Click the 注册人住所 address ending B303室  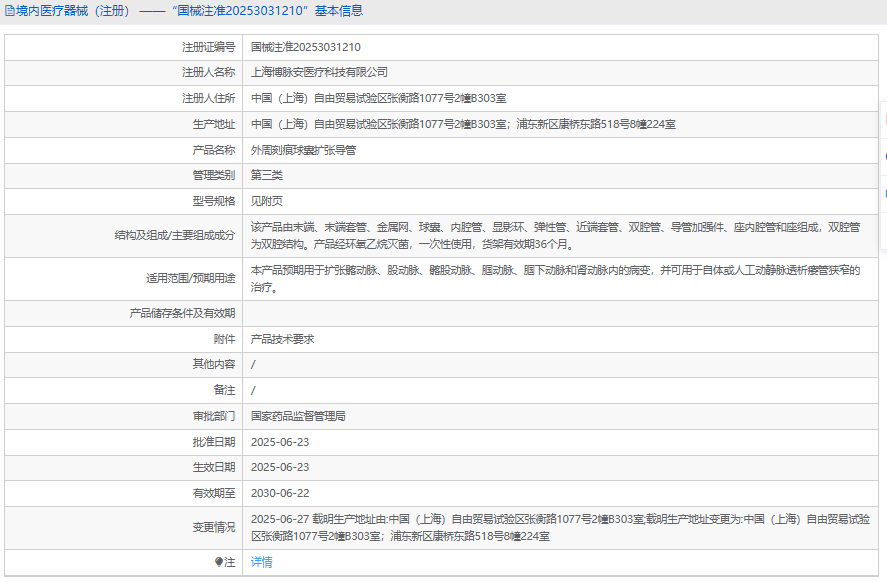[378, 98]
